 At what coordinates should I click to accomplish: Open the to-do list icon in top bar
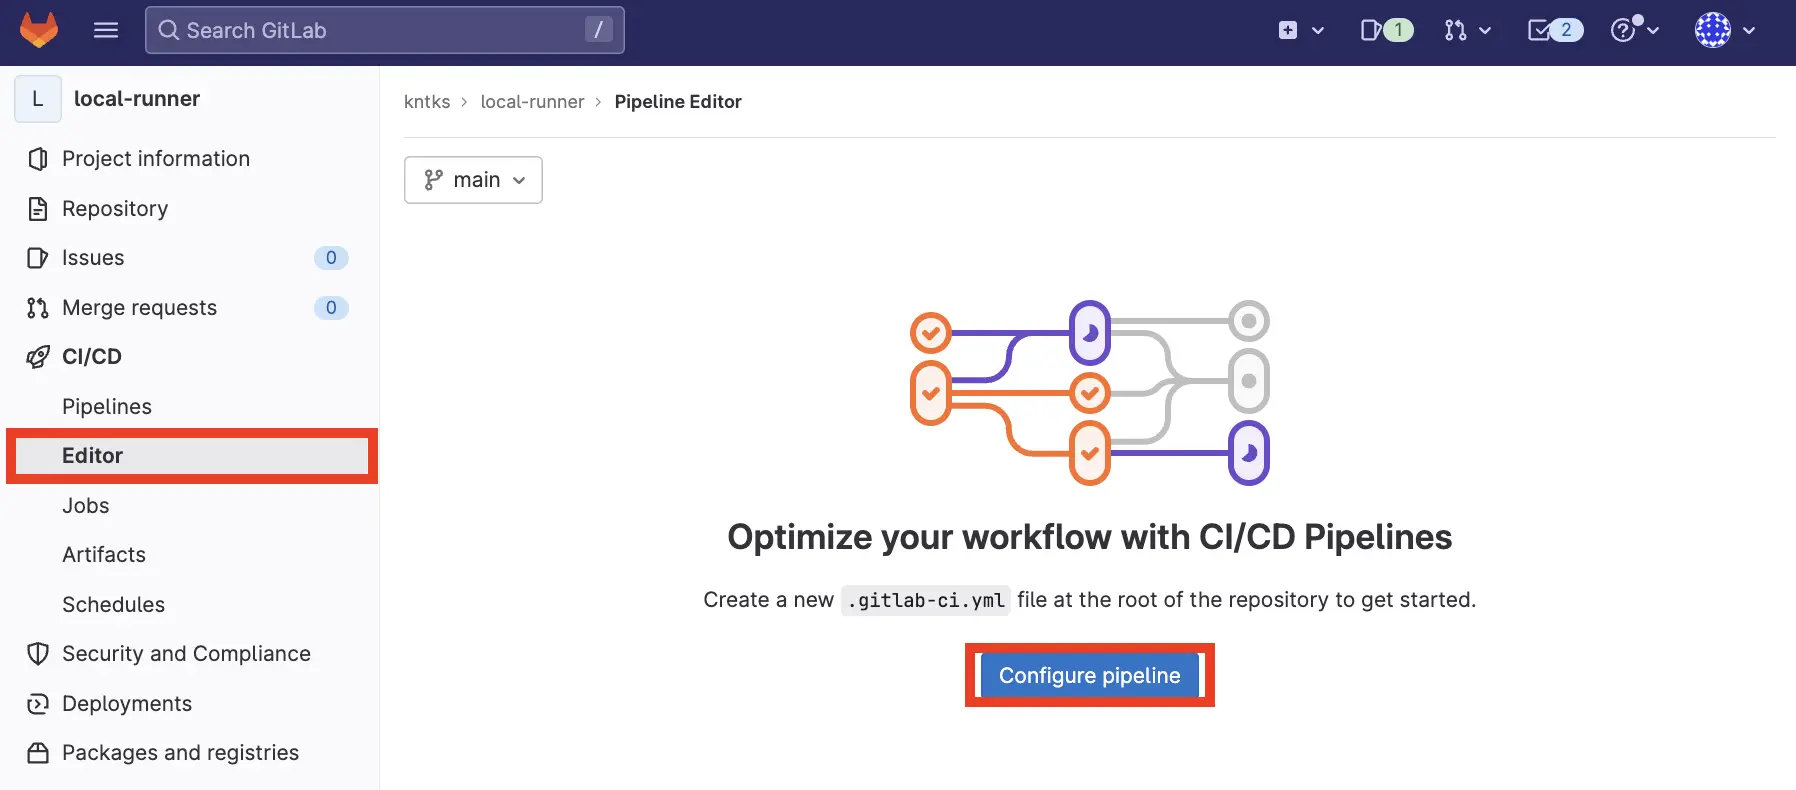coord(1554,30)
